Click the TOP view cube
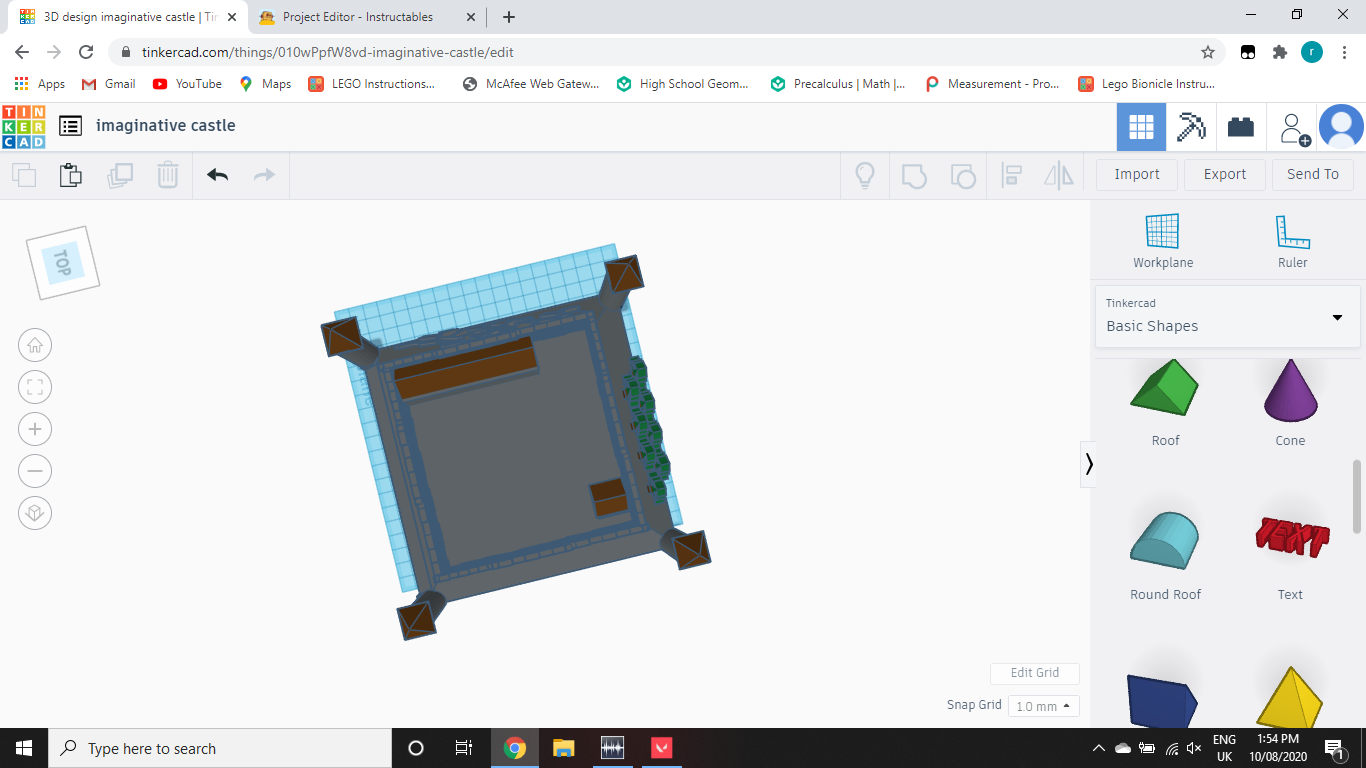The width and height of the screenshot is (1366, 768). pyautogui.click(x=62, y=263)
